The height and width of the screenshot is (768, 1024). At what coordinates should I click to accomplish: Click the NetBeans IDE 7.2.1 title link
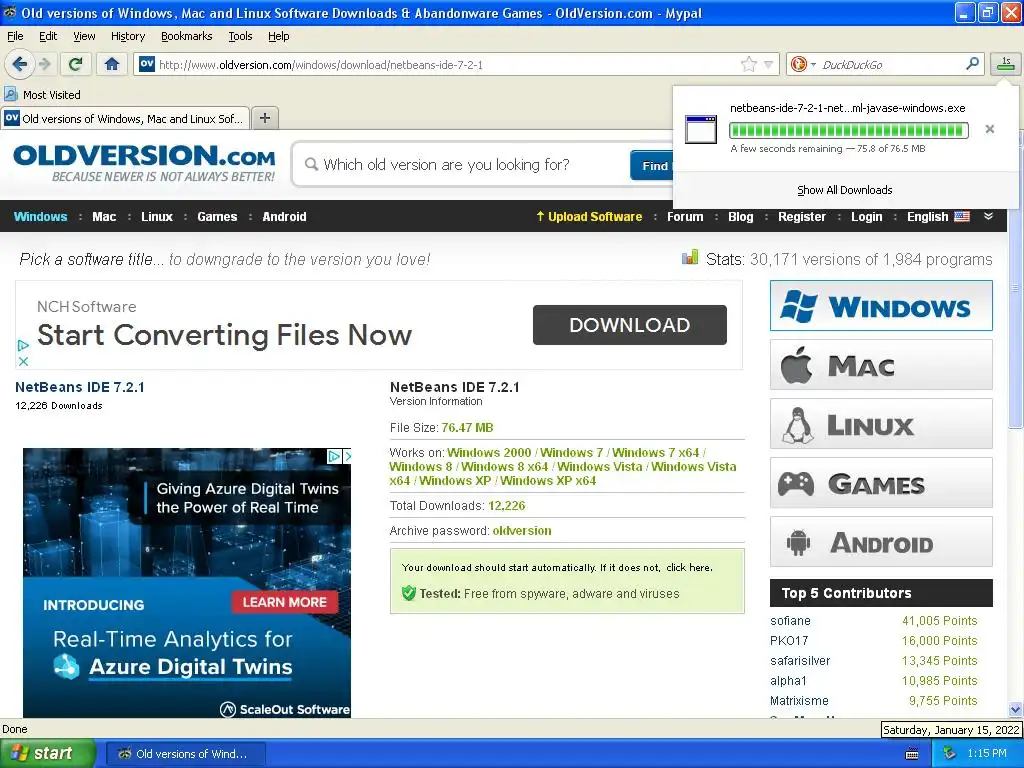80,387
